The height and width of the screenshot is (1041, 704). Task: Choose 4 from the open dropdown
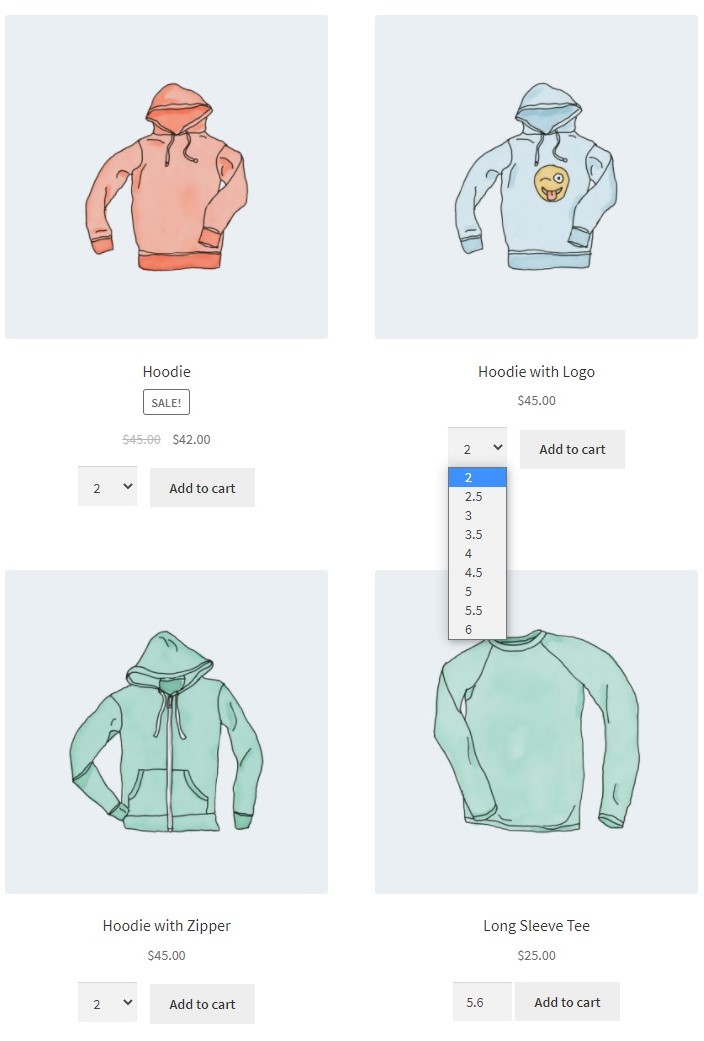(x=478, y=554)
